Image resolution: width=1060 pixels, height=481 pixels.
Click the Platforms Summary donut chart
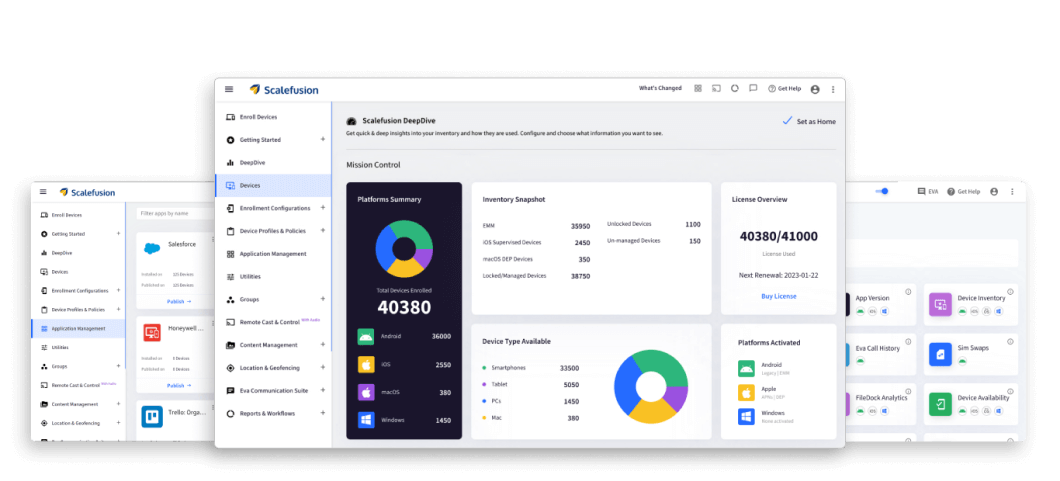[404, 249]
